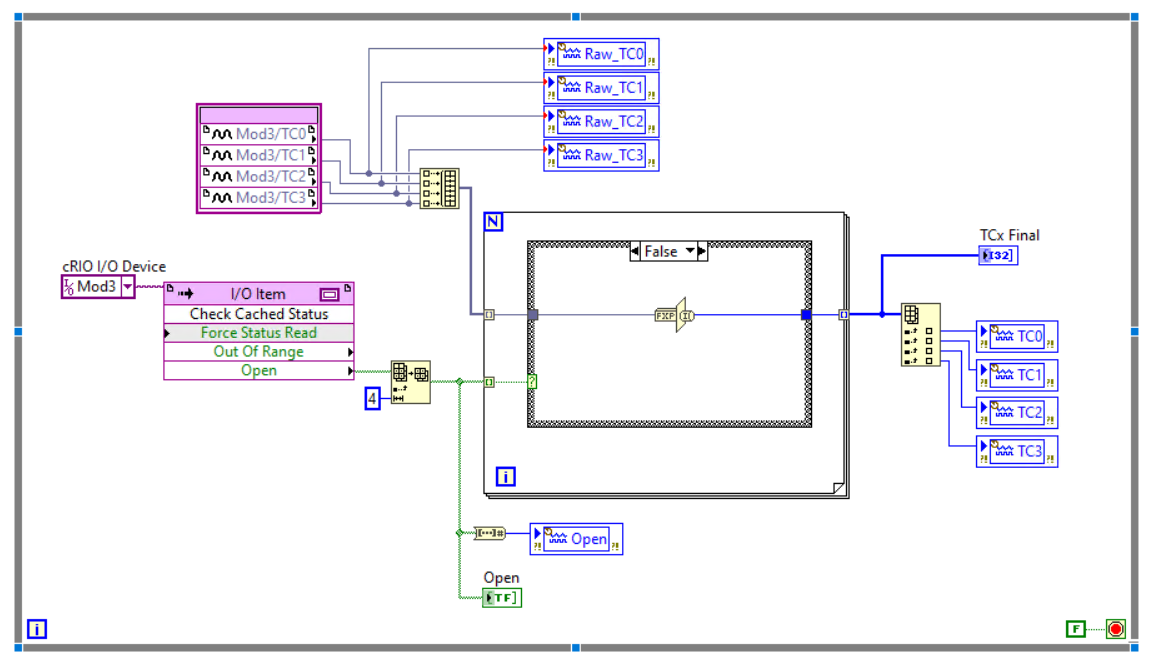Click the Open waveform chart terminal
1153x664 pixels.
pyautogui.click(x=576, y=538)
